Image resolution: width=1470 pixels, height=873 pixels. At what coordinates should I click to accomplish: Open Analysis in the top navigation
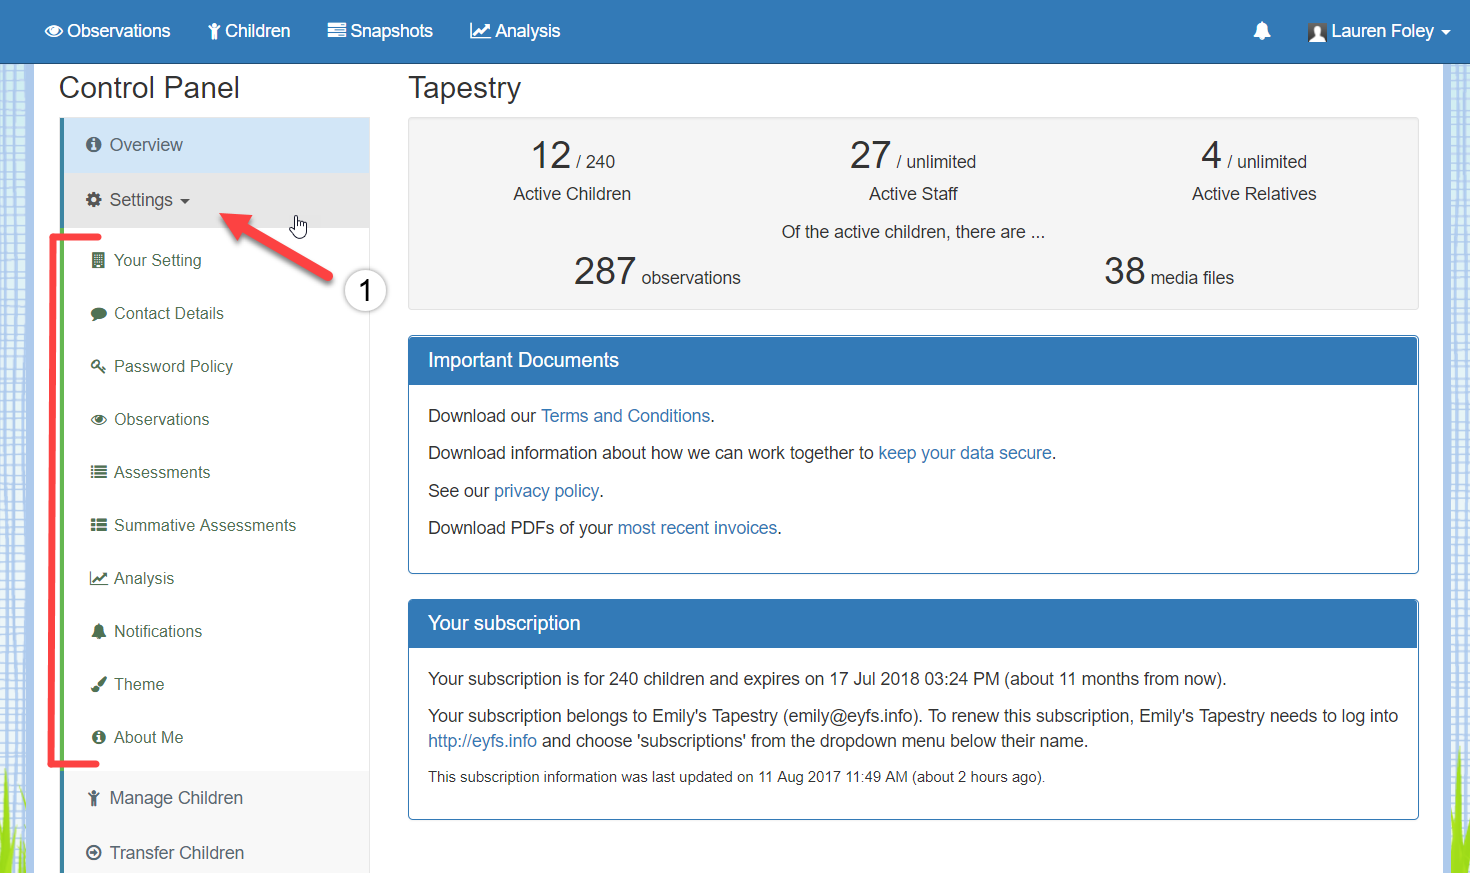[x=515, y=31]
